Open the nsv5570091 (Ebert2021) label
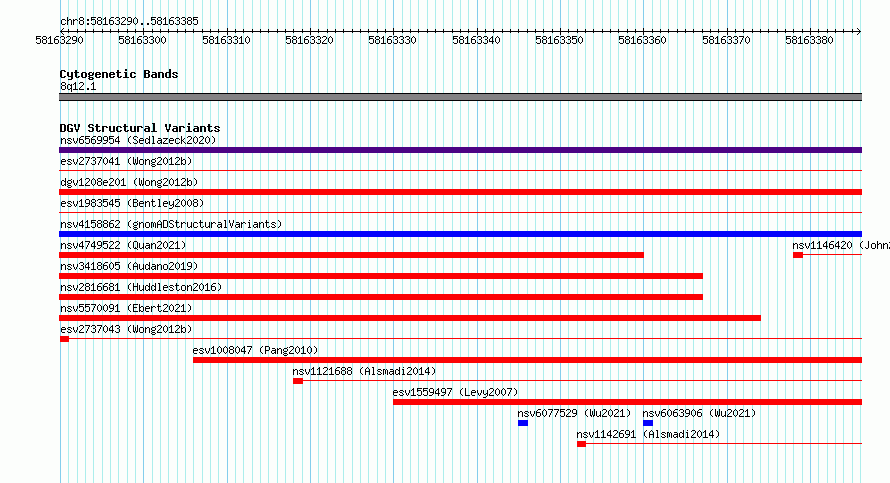 126,308
